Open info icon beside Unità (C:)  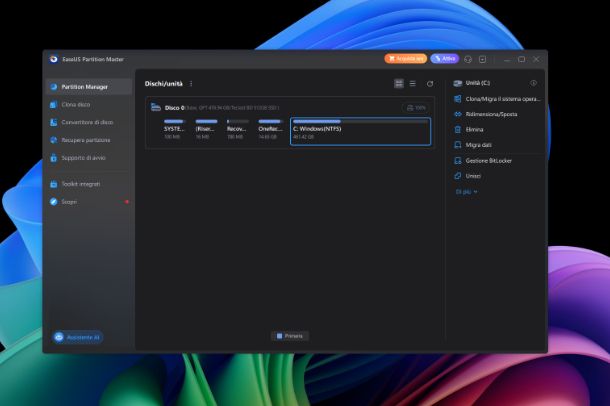[x=534, y=83]
